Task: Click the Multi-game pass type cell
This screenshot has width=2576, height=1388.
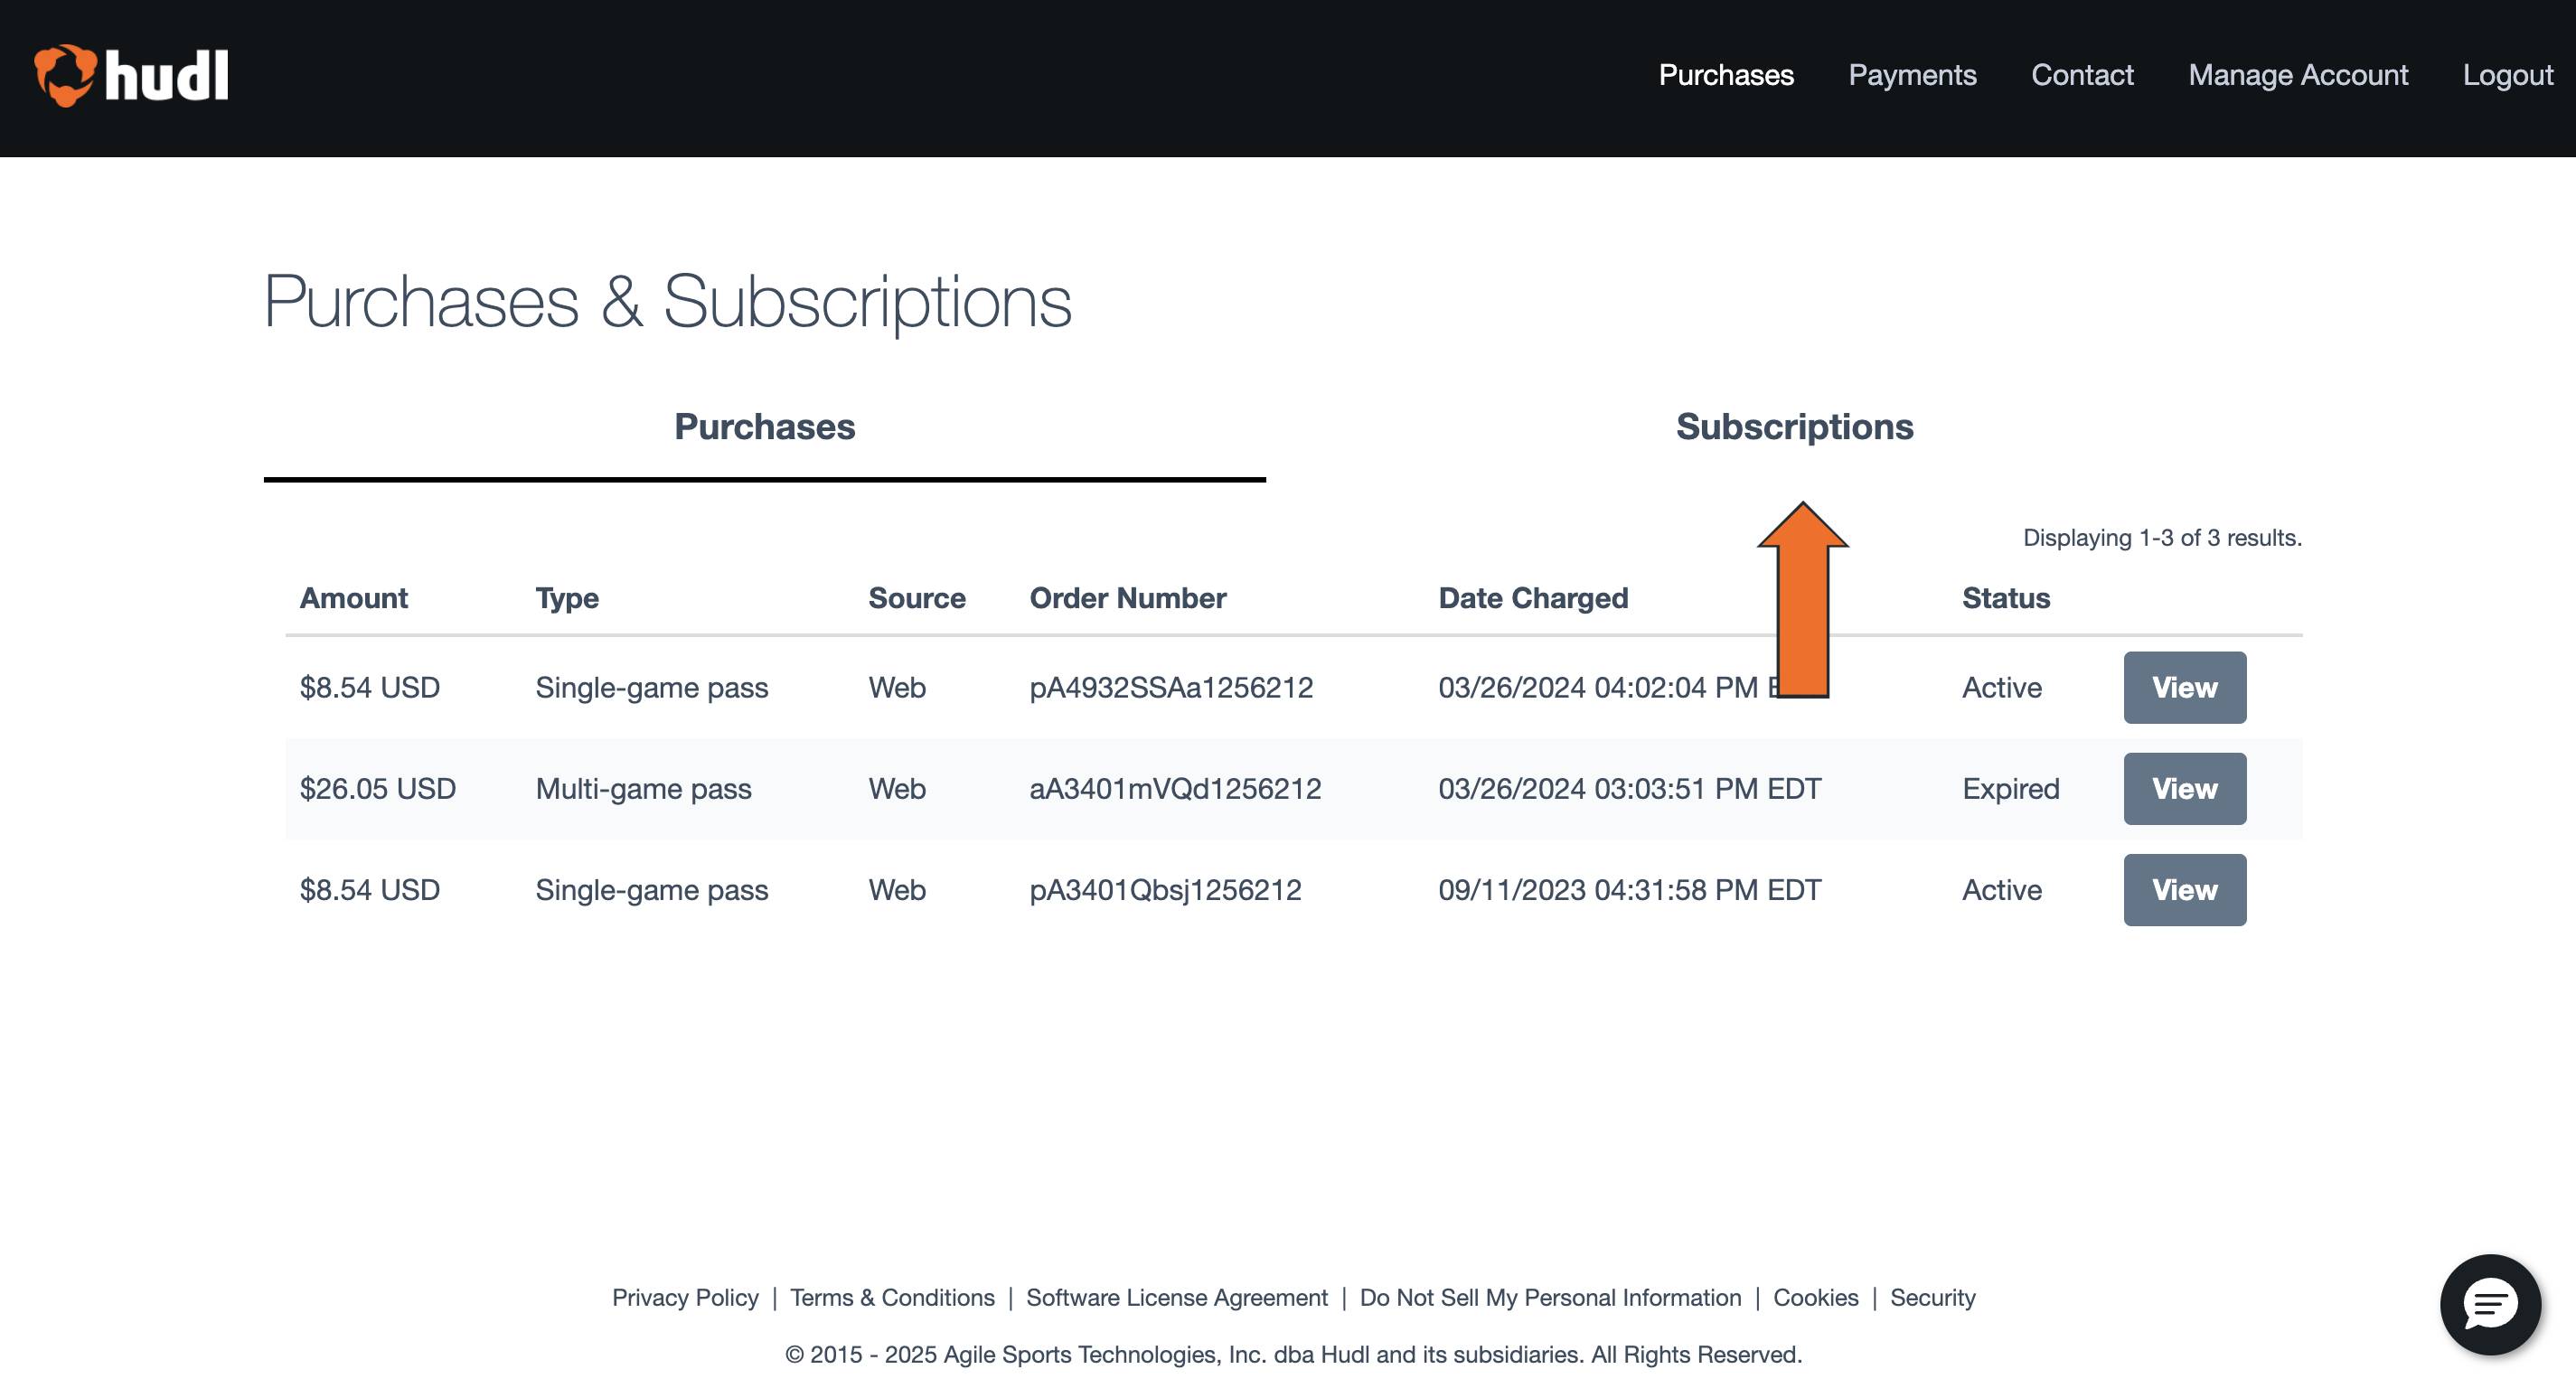Action: (643, 789)
